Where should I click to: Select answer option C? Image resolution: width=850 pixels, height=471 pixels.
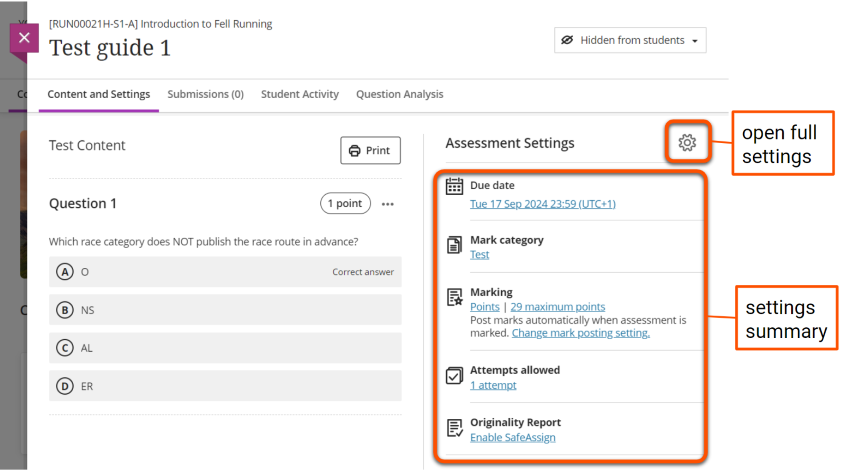(65, 348)
